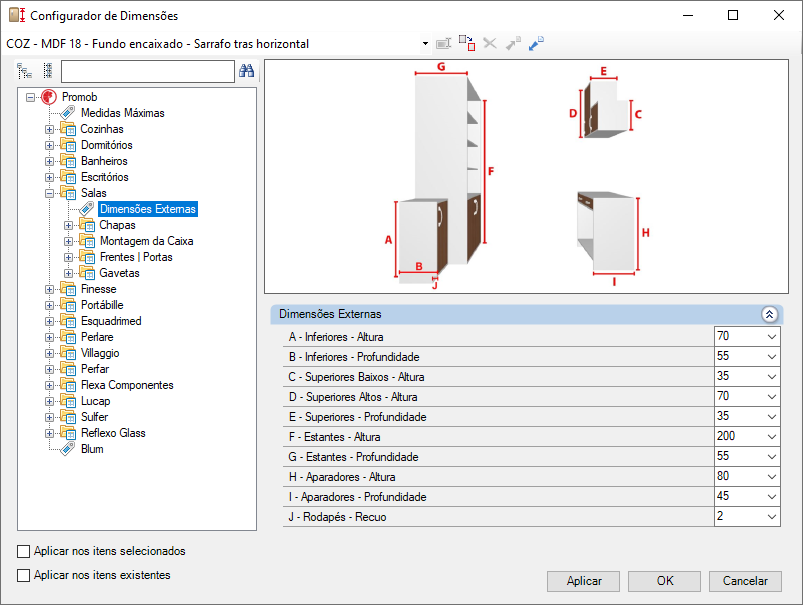The height and width of the screenshot is (605, 803).
Task: Select the Frentes | Portas tree item
Action: (x=136, y=257)
